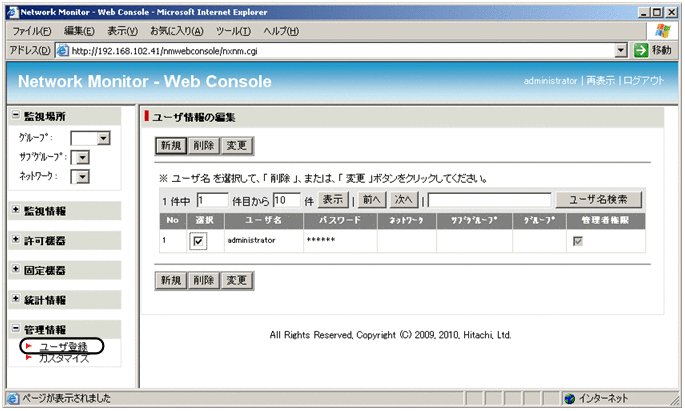Viewport: 685px width, 411px height.
Task: Collapse the 管理情報 section
Action: tap(16, 328)
